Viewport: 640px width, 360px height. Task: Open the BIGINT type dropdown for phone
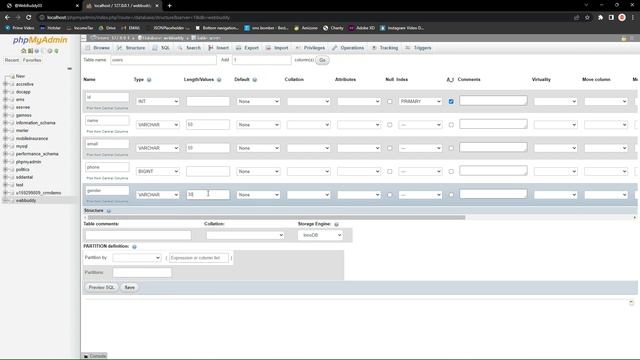[x=158, y=171]
